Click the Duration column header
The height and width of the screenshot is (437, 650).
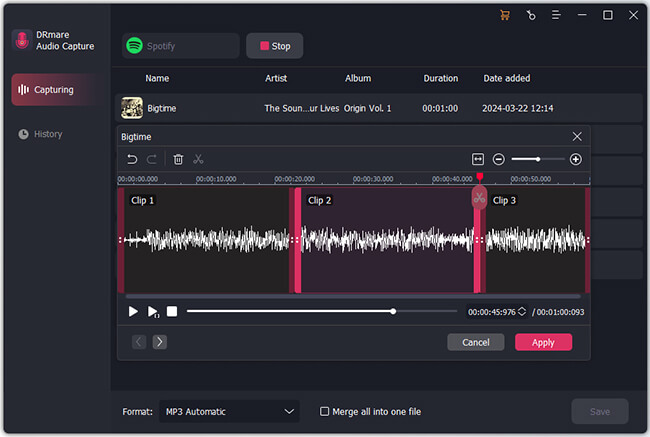pyautogui.click(x=441, y=78)
